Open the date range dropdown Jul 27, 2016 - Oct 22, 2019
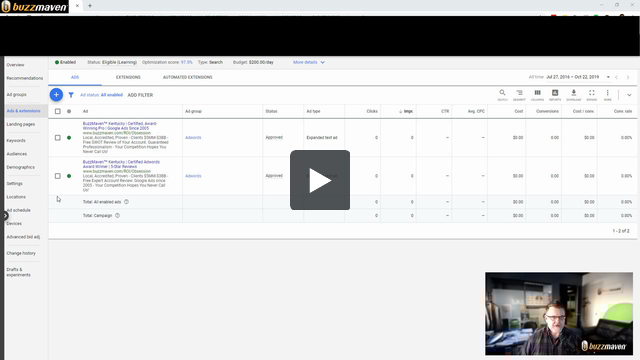The height and width of the screenshot is (360, 640). tap(578, 77)
